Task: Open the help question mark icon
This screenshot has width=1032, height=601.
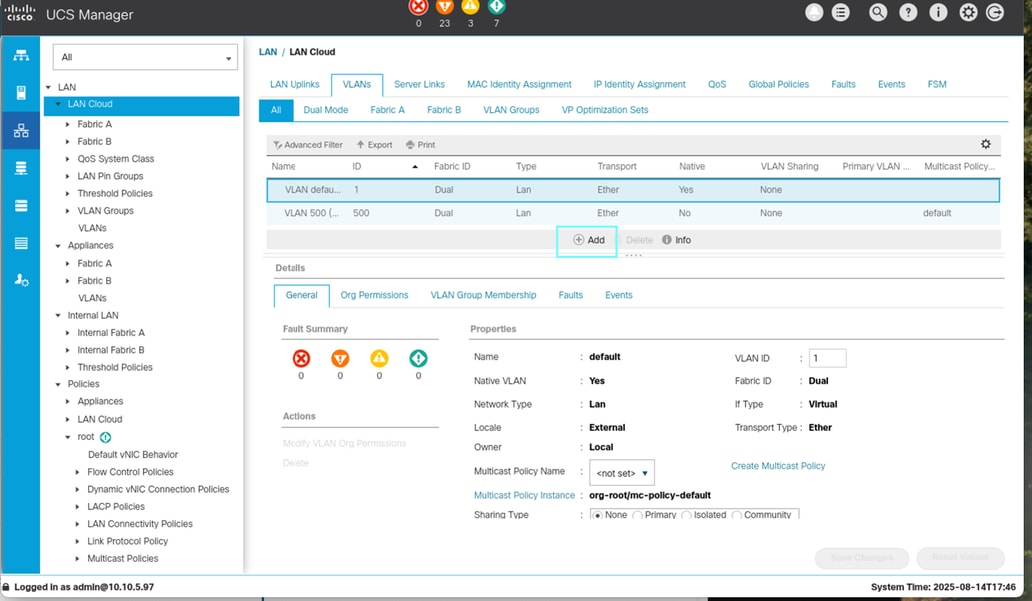Action: (x=908, y=13)
